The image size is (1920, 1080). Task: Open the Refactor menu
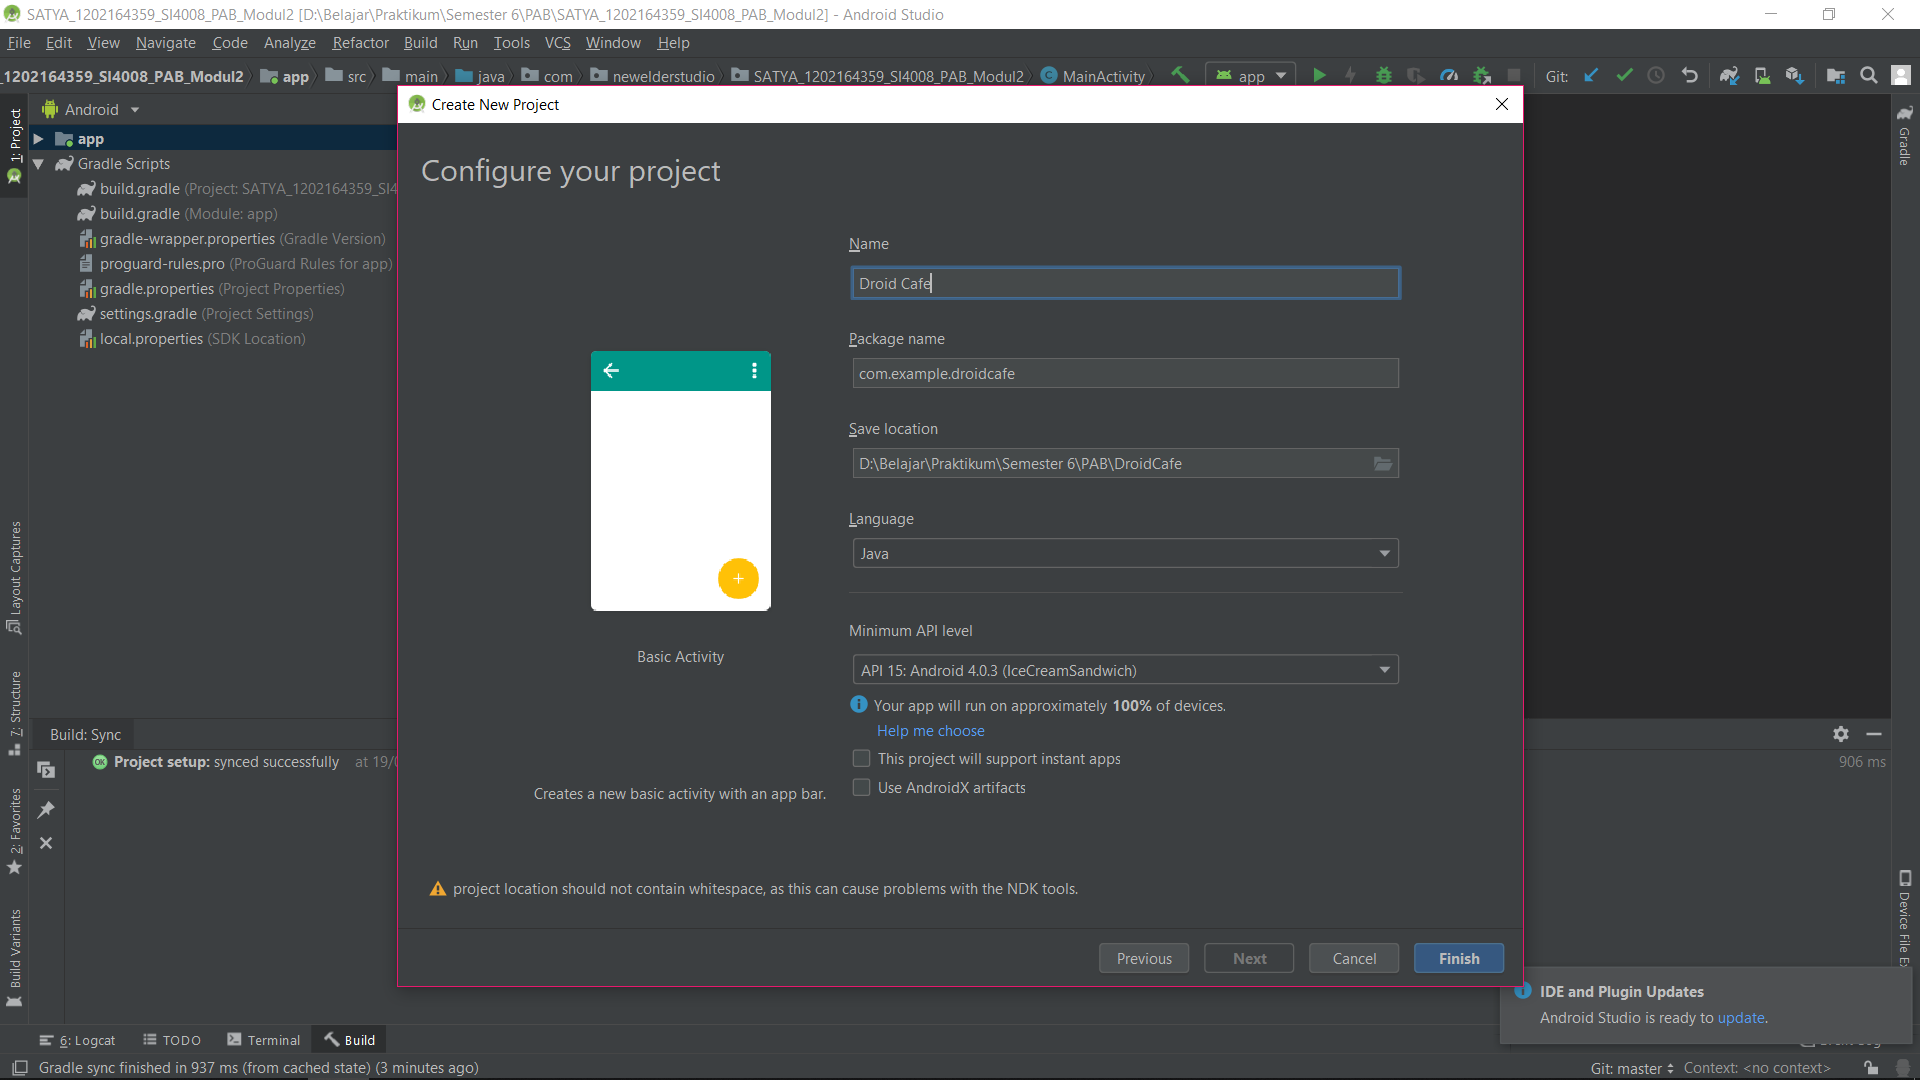pos(360,43)
